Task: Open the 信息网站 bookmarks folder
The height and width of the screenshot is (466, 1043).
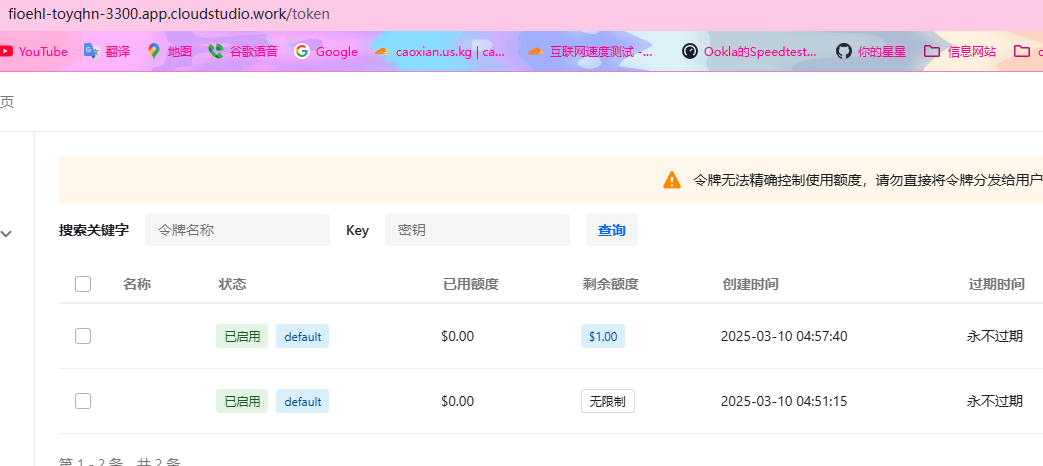Action: tap(960, 51)
